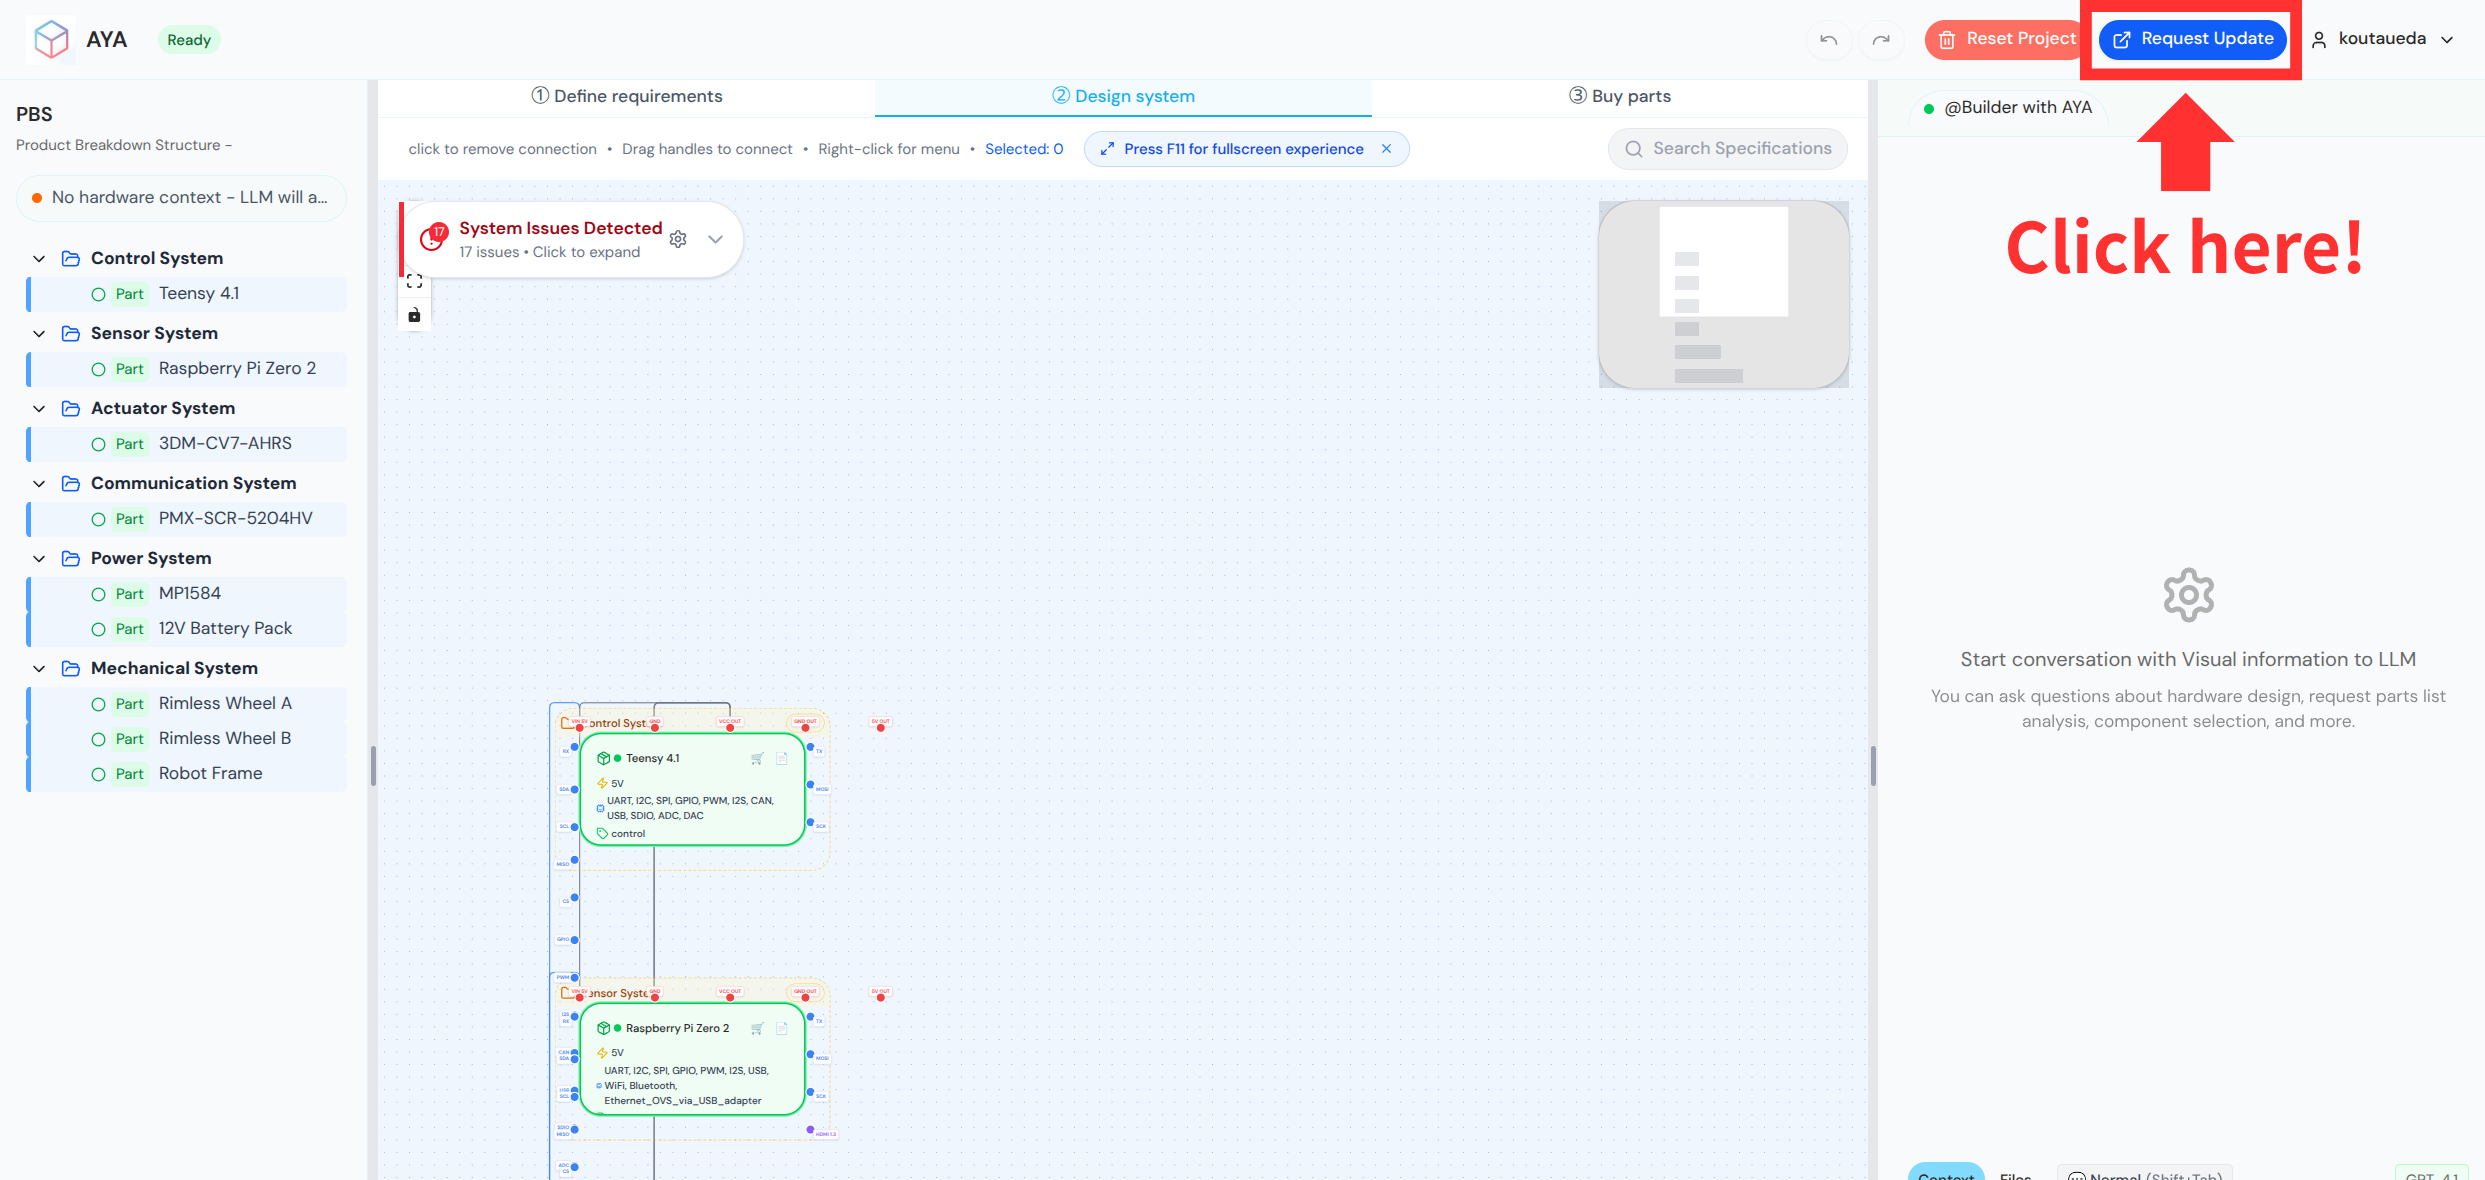The width and height of the screenshot is (2485, 1180).
Task: Toggle the lock icon on the canvas toolbar
Action: (414, 314)
